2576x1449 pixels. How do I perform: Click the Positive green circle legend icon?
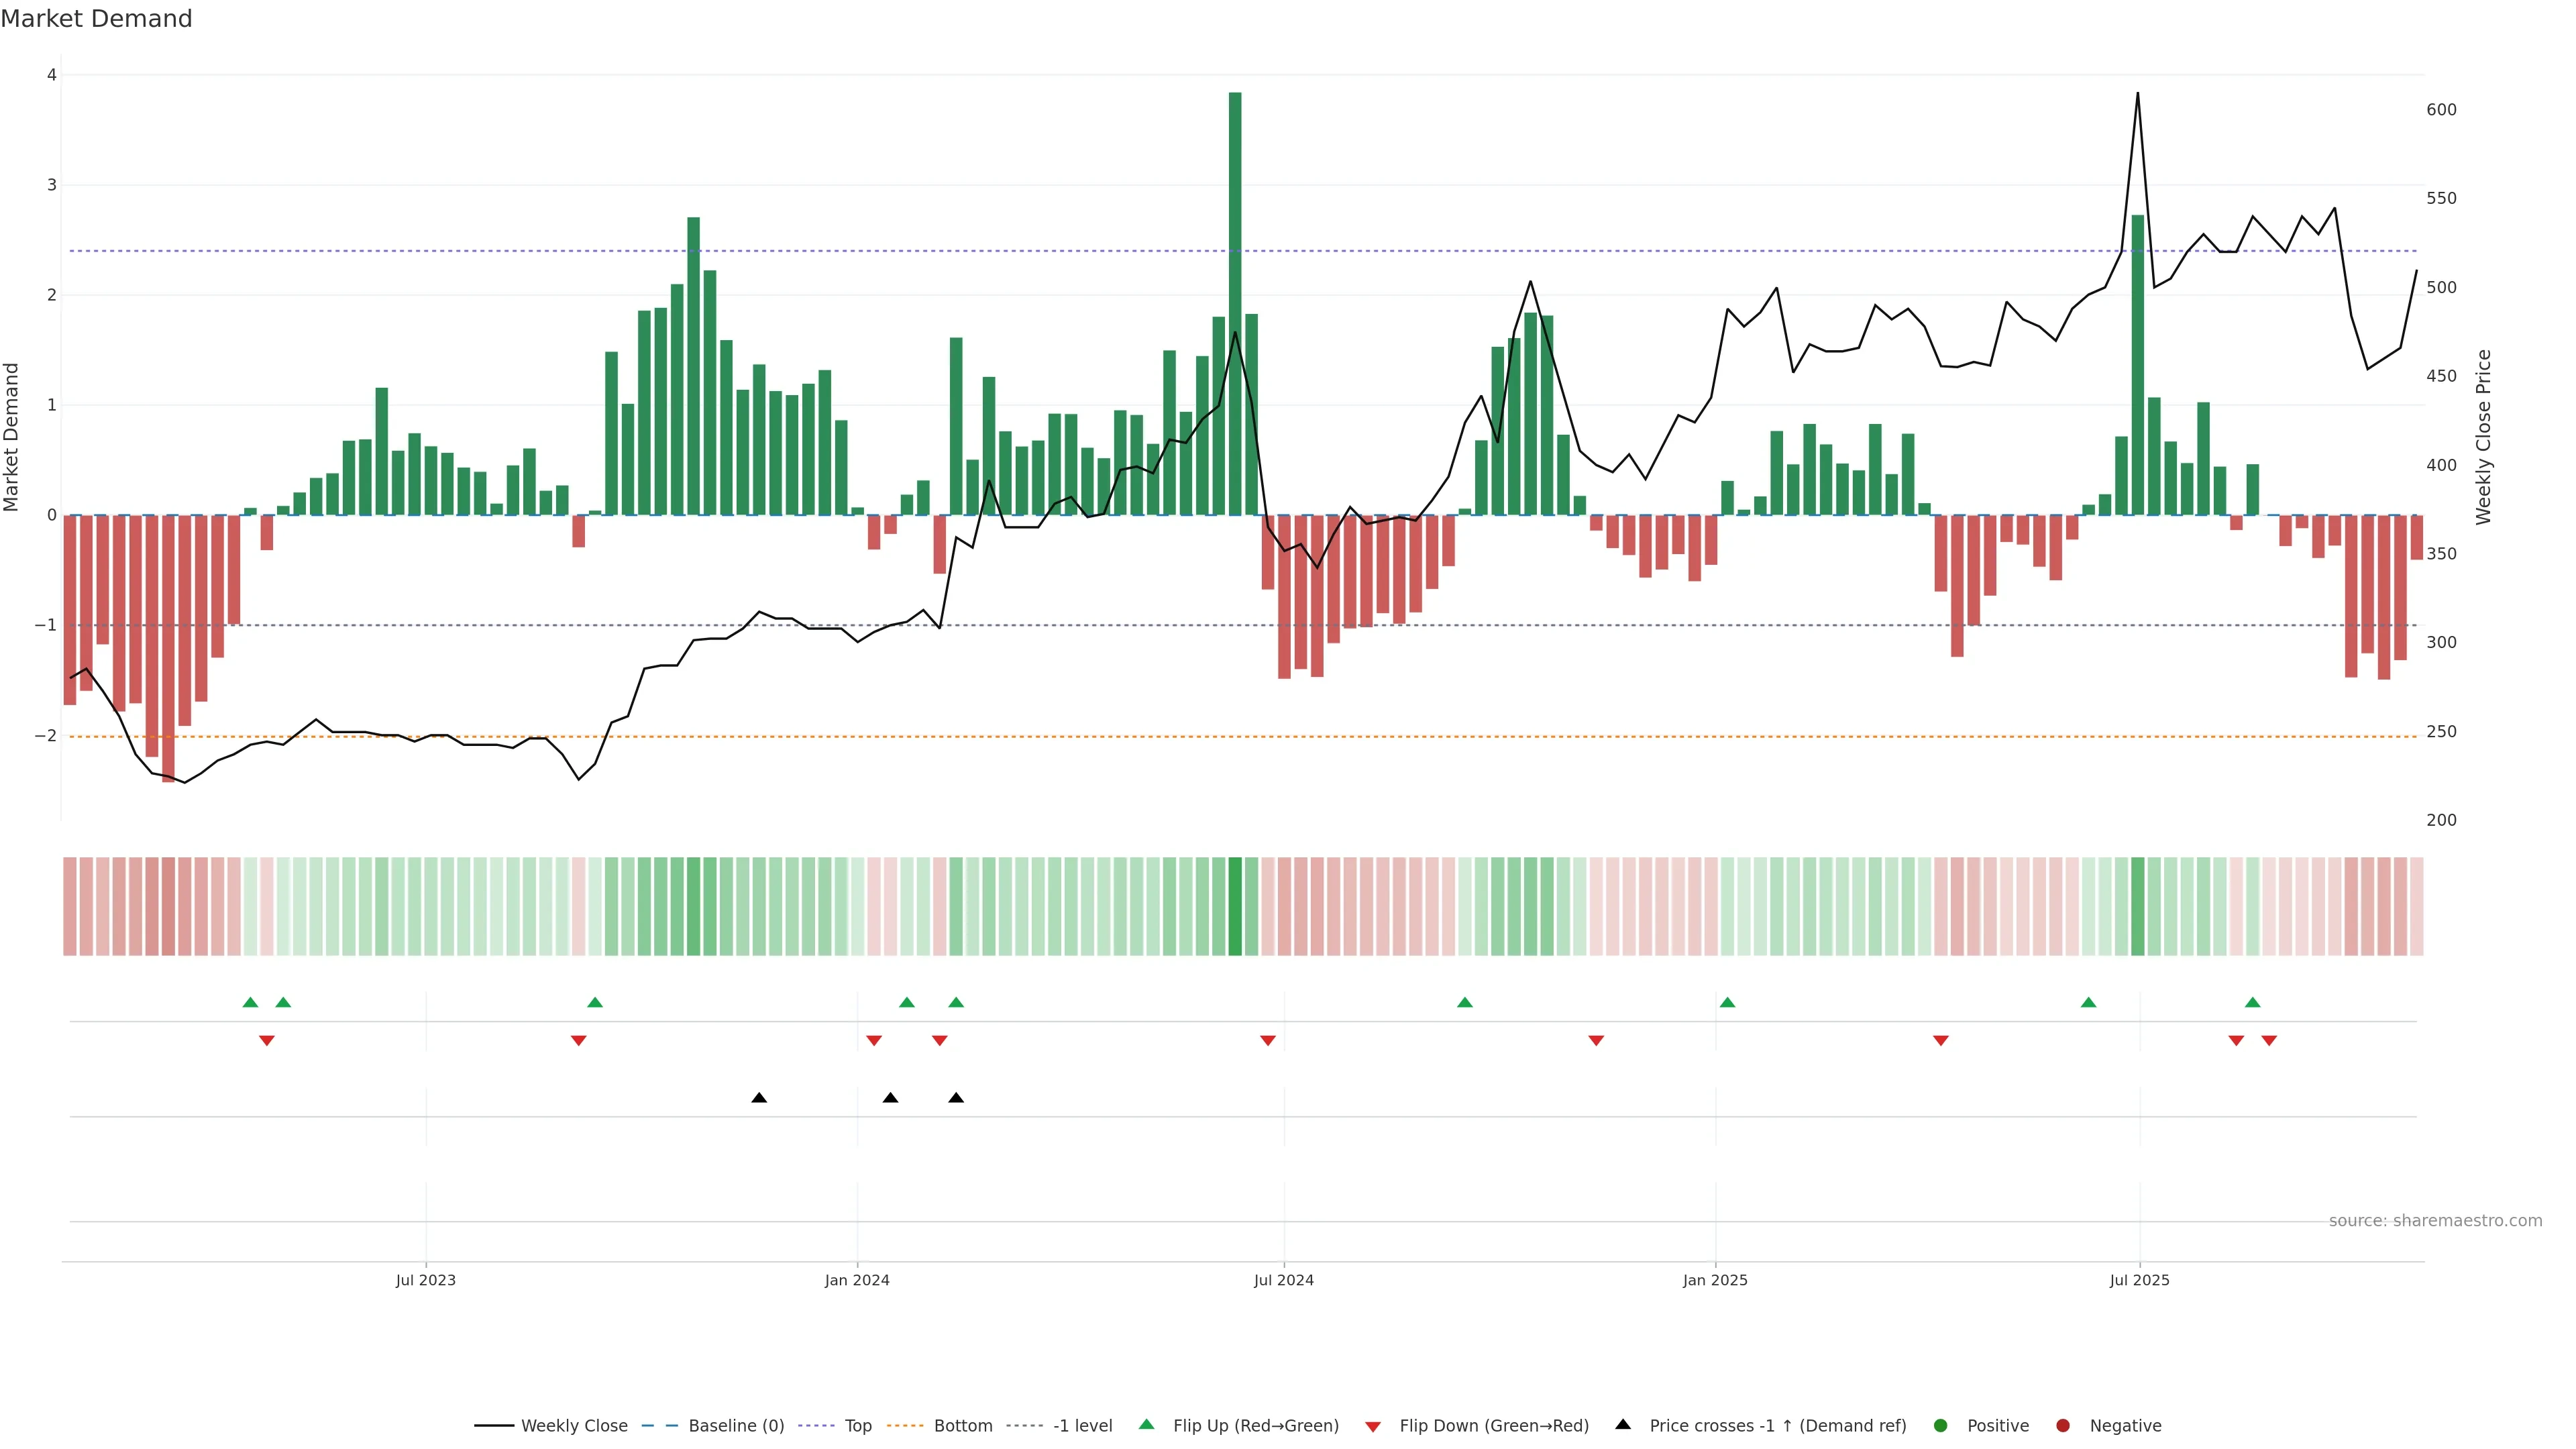[x=1941, y=1426]
